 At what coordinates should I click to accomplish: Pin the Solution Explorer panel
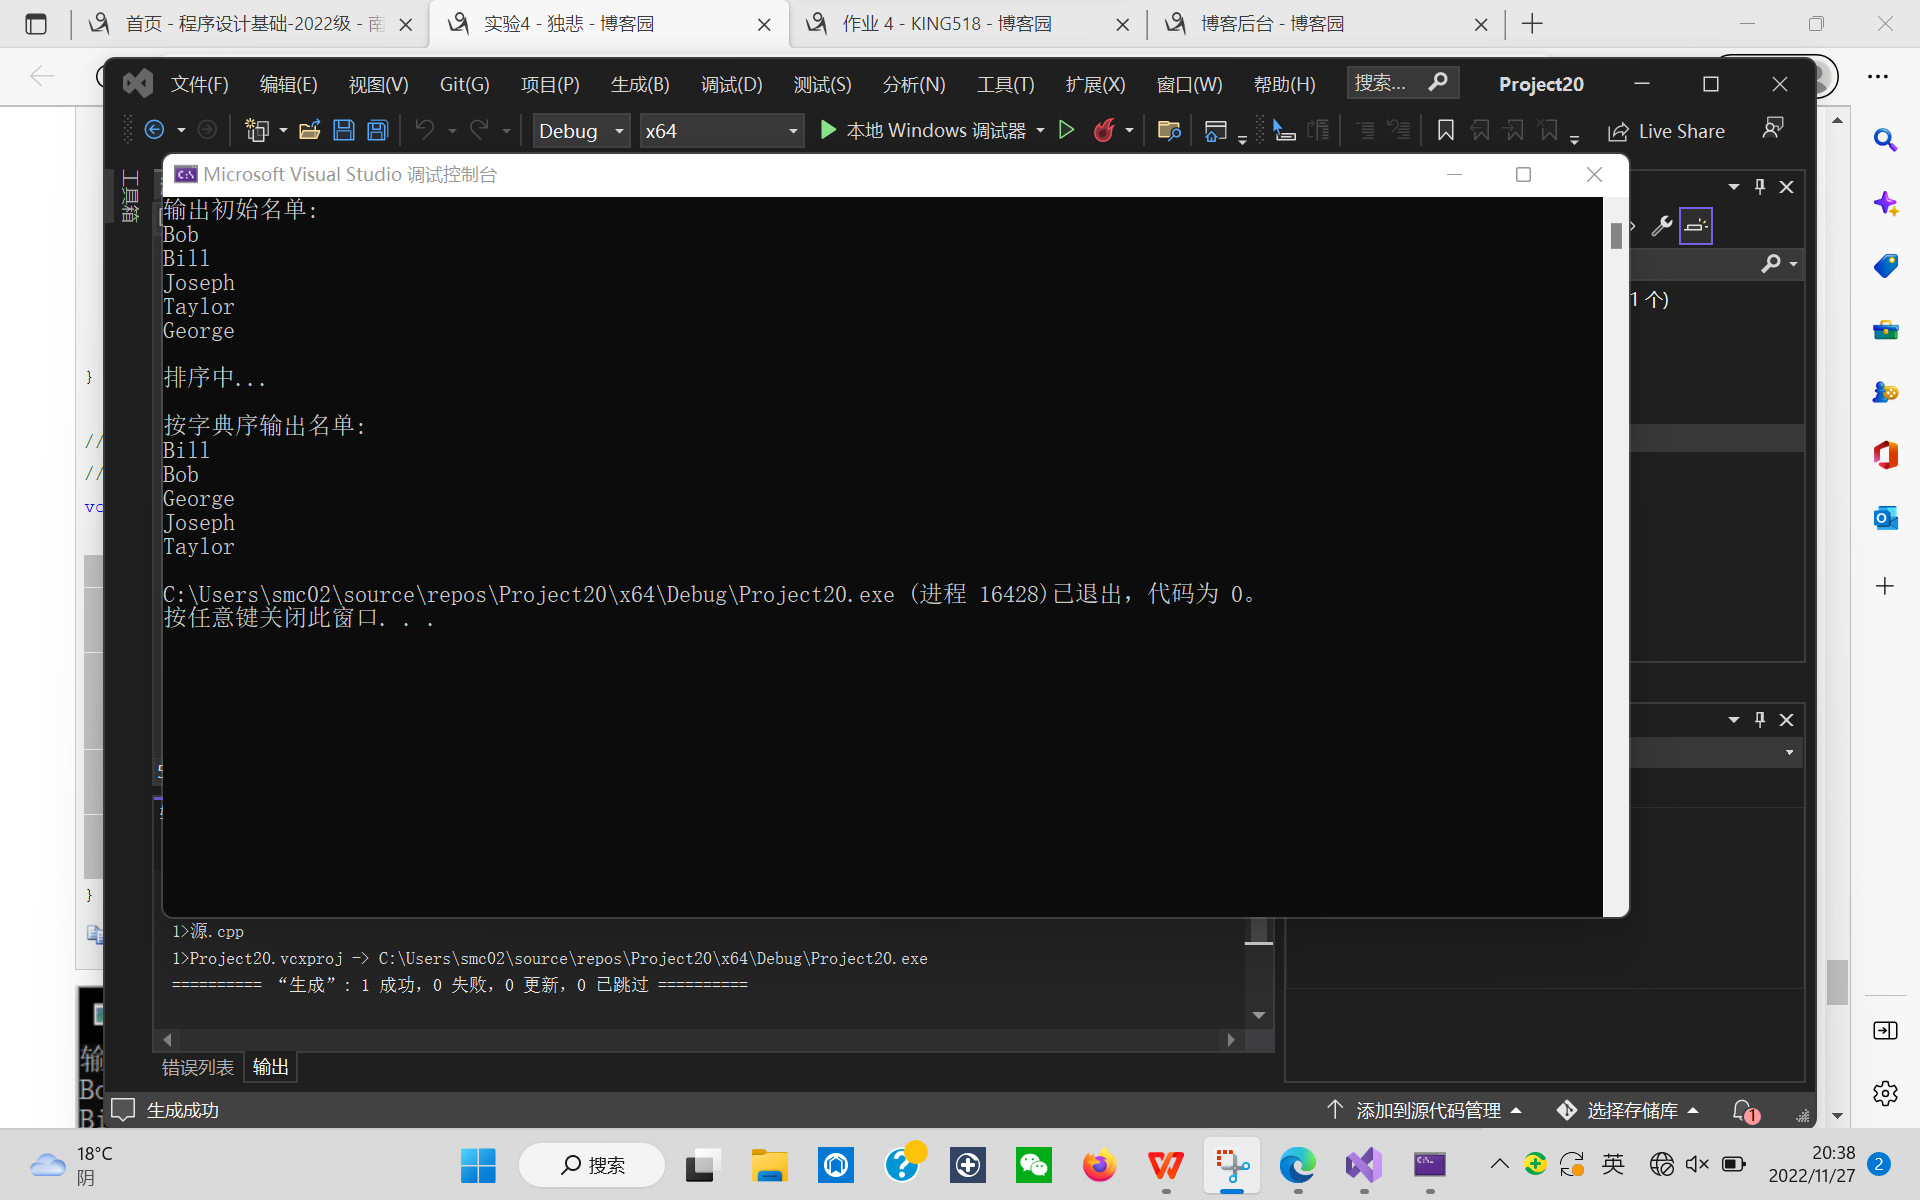(1760, 187)
